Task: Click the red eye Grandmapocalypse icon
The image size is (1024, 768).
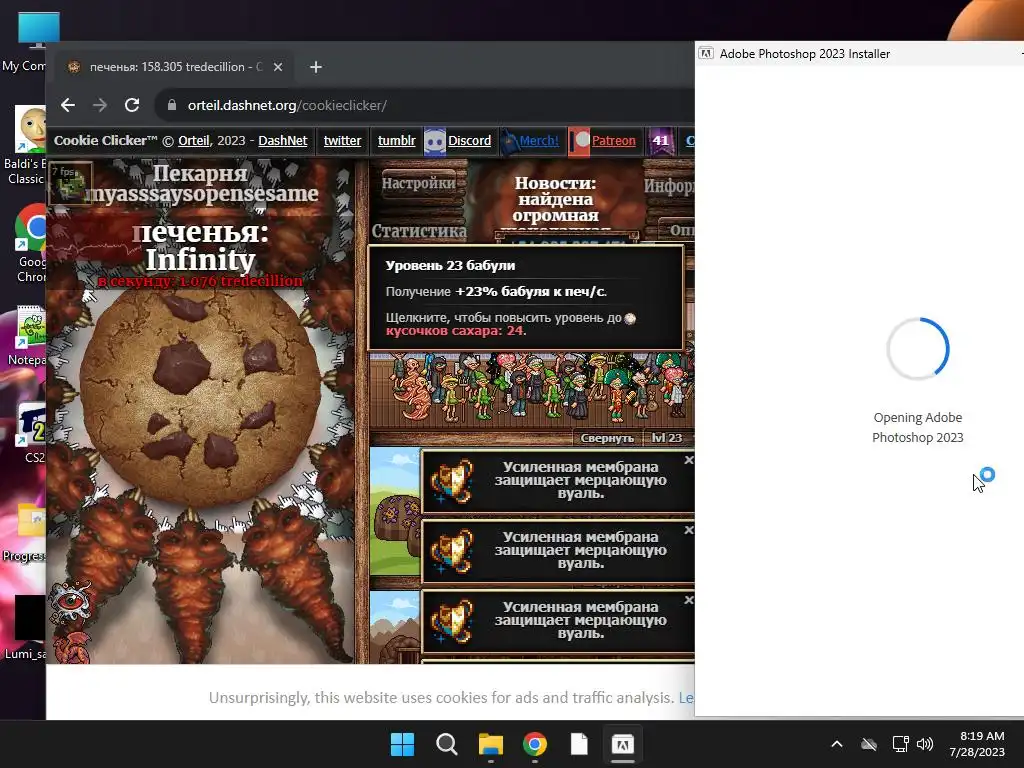Action: (72, 601)
